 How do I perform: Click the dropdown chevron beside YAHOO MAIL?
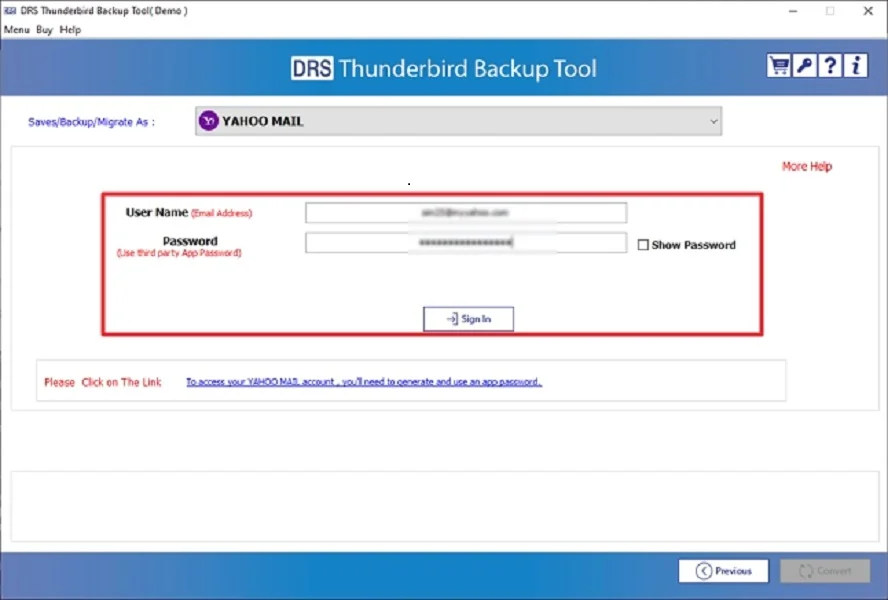coord(713,121)
